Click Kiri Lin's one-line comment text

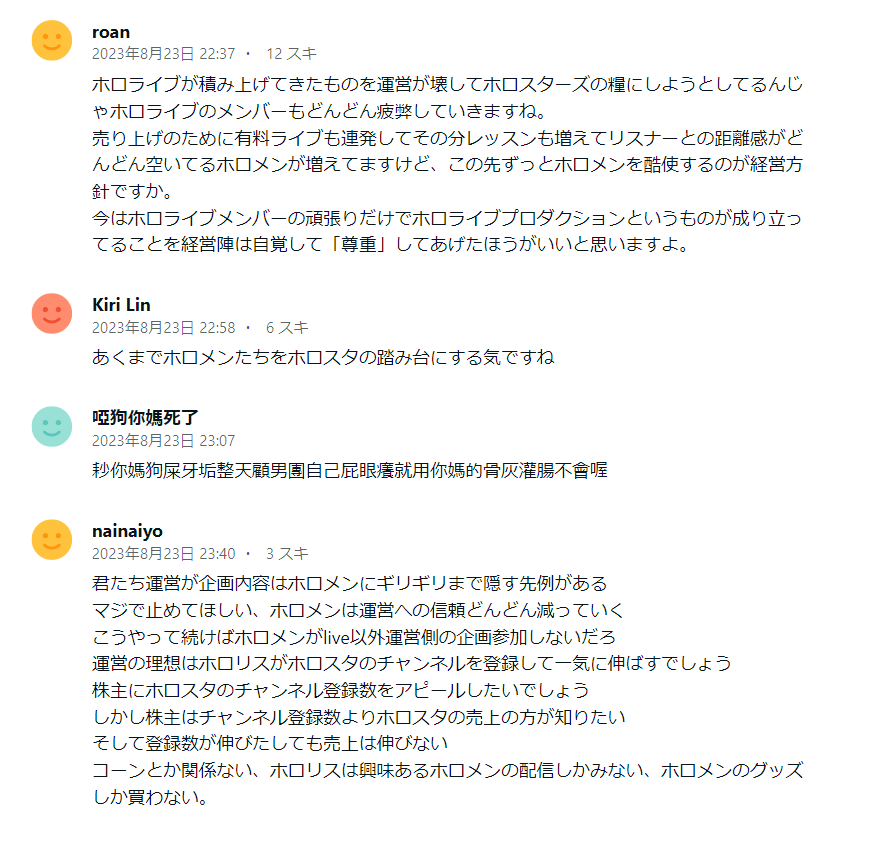[x=322, y=357]
